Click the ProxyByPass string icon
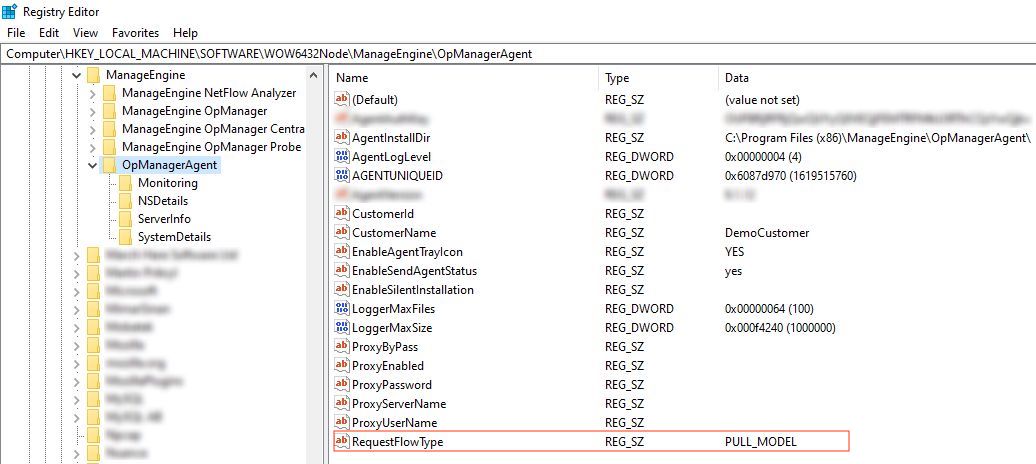The width and height of the screenshot is (1036, 464). (342, 346)
